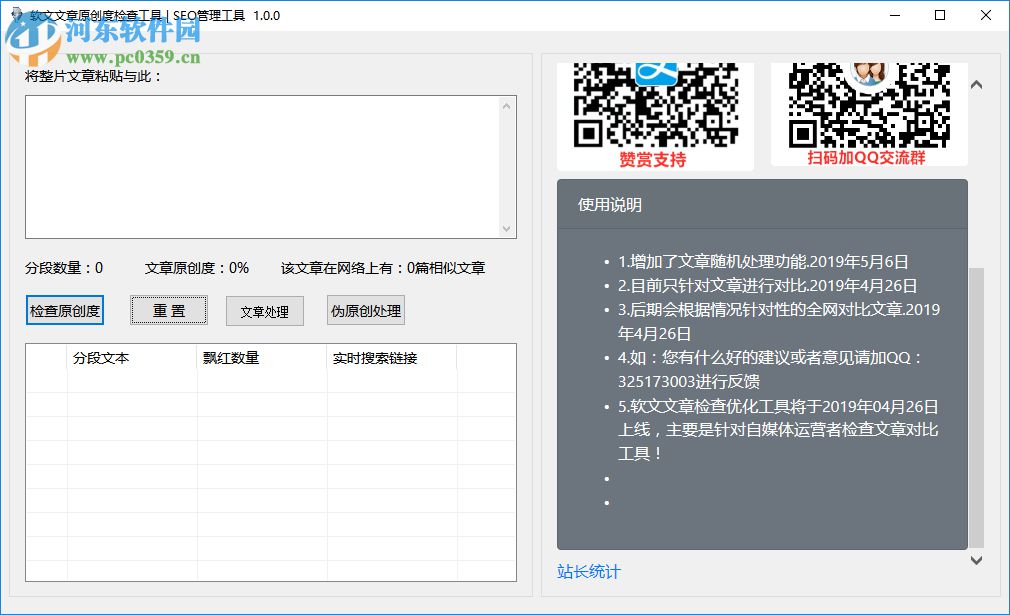The image size is (1010, 615).
Task: Click note 3 about 全网对比文章
Action: click(x=779, y=321)
